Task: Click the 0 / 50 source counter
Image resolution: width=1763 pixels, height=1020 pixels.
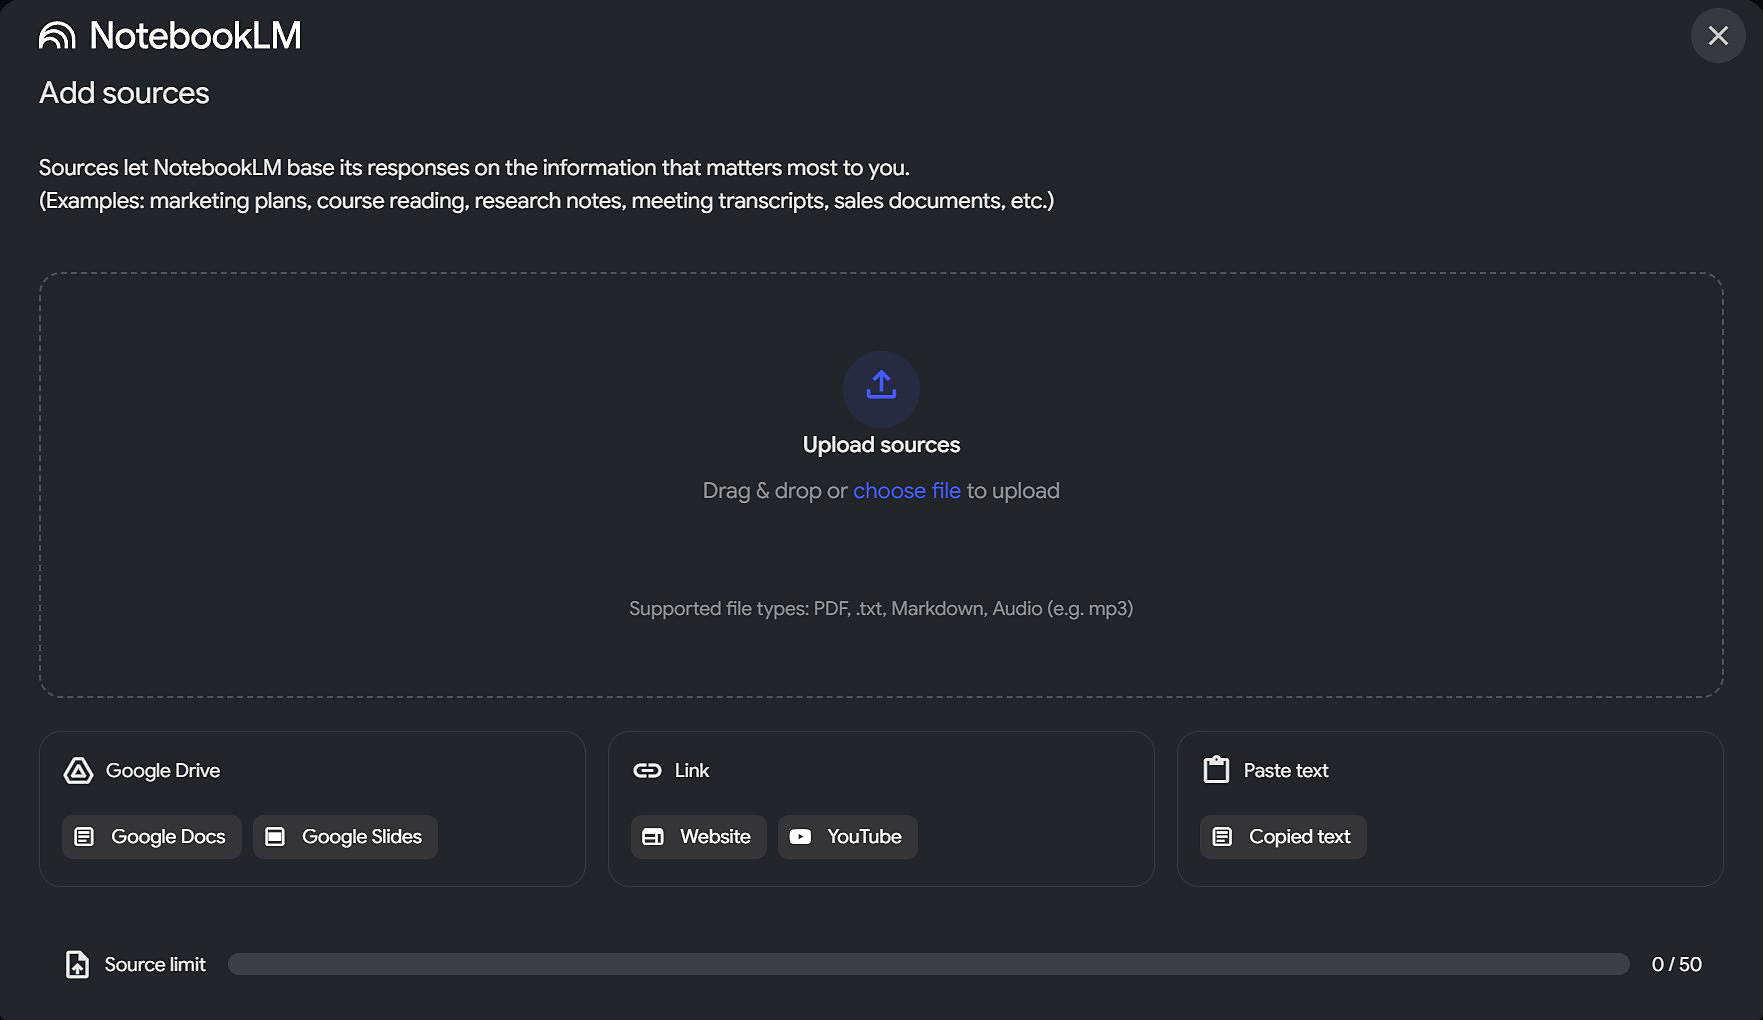Action: point(1676,964)
